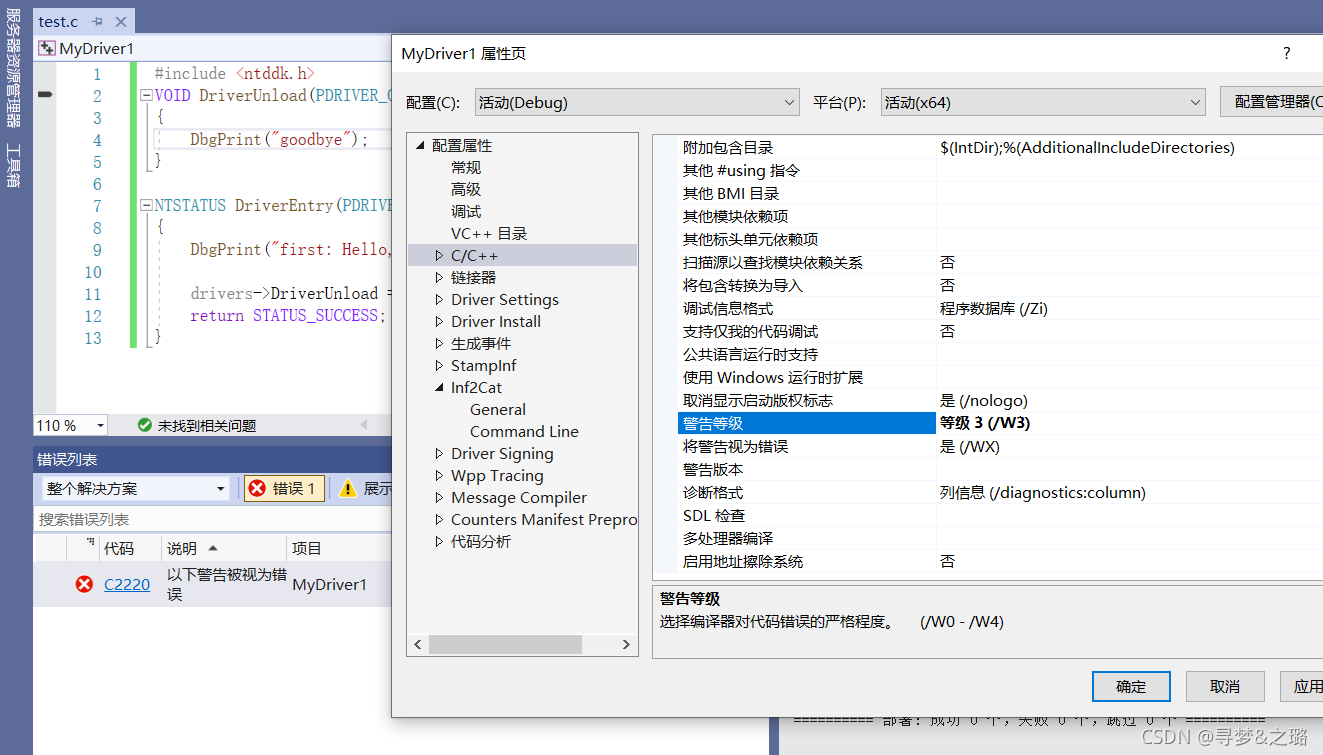Click left scroll arrow in editor status strip

tap(364, 425)
